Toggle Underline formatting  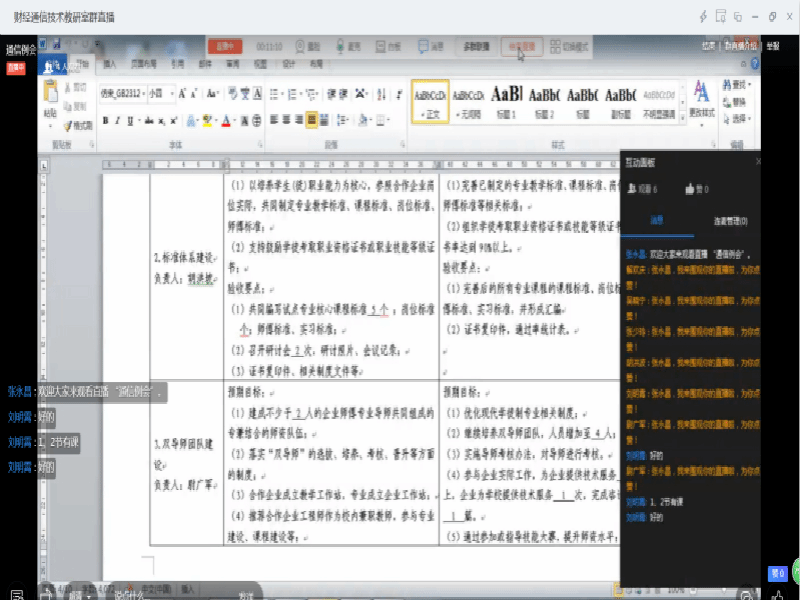(130, 120)
